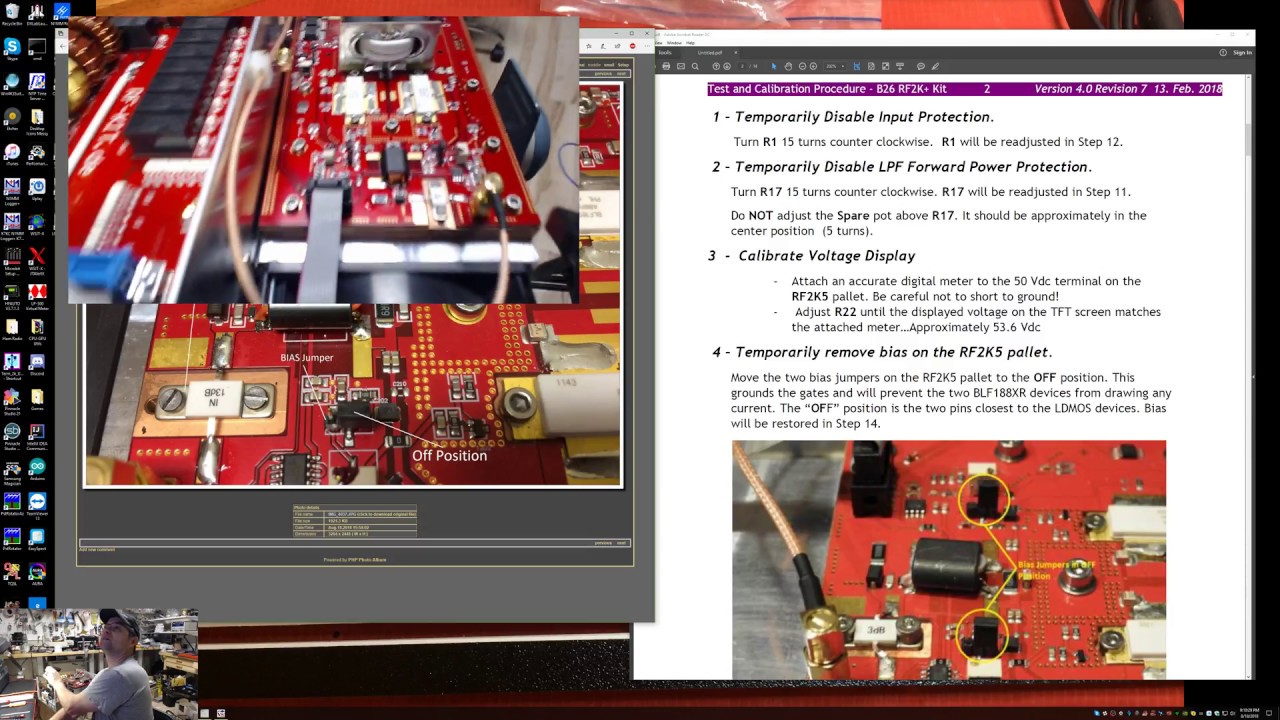Select the Untitled.pdf document tab
Viewport: 1280px width, 720px height.
tap(710, 53)
